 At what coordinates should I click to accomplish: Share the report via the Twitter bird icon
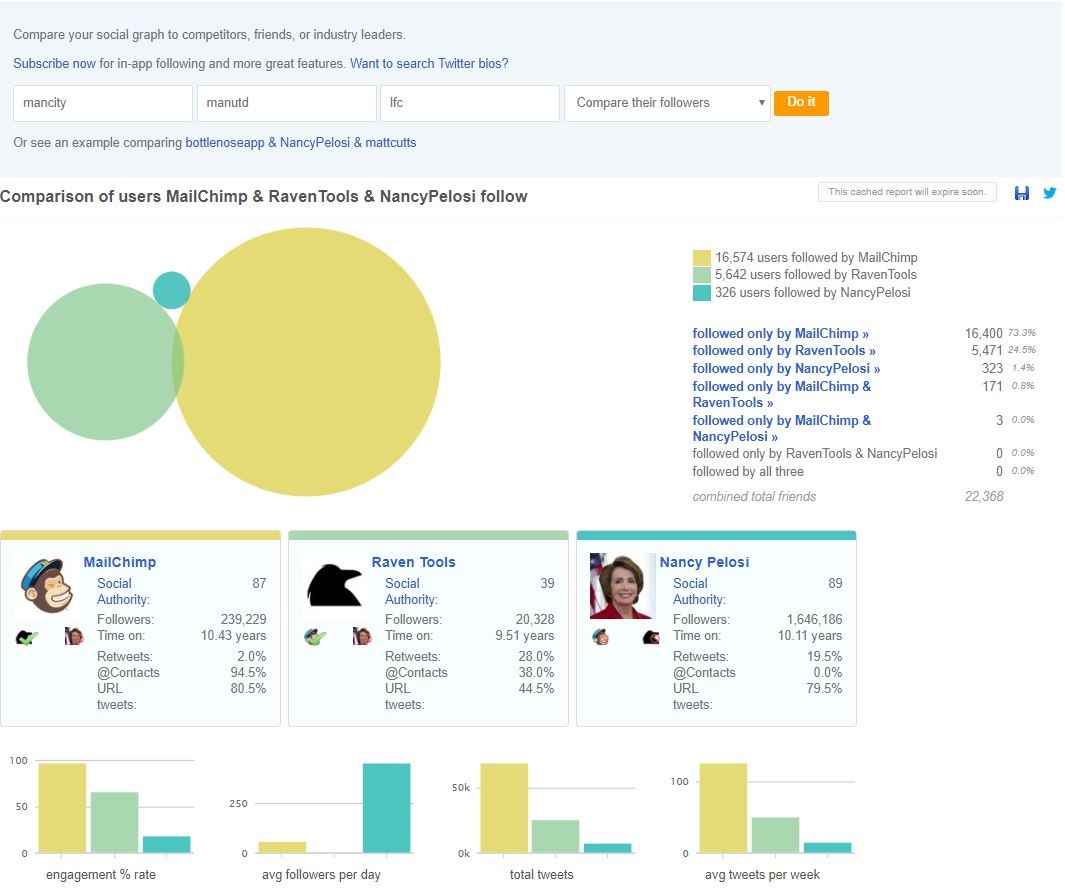point(1049,193)
